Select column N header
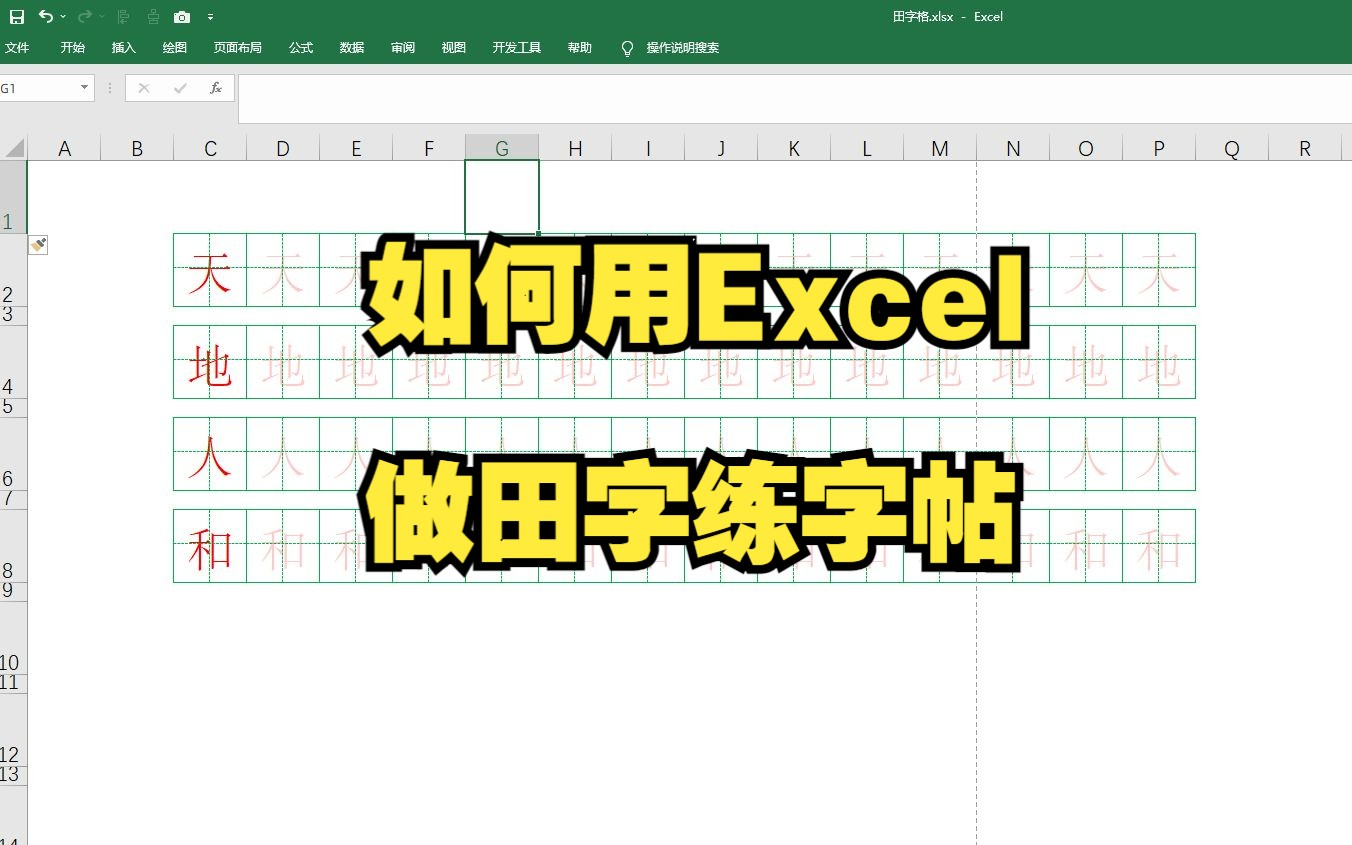The width and height of the screenshot is (1352, 845). click(x=1013, y=149)
